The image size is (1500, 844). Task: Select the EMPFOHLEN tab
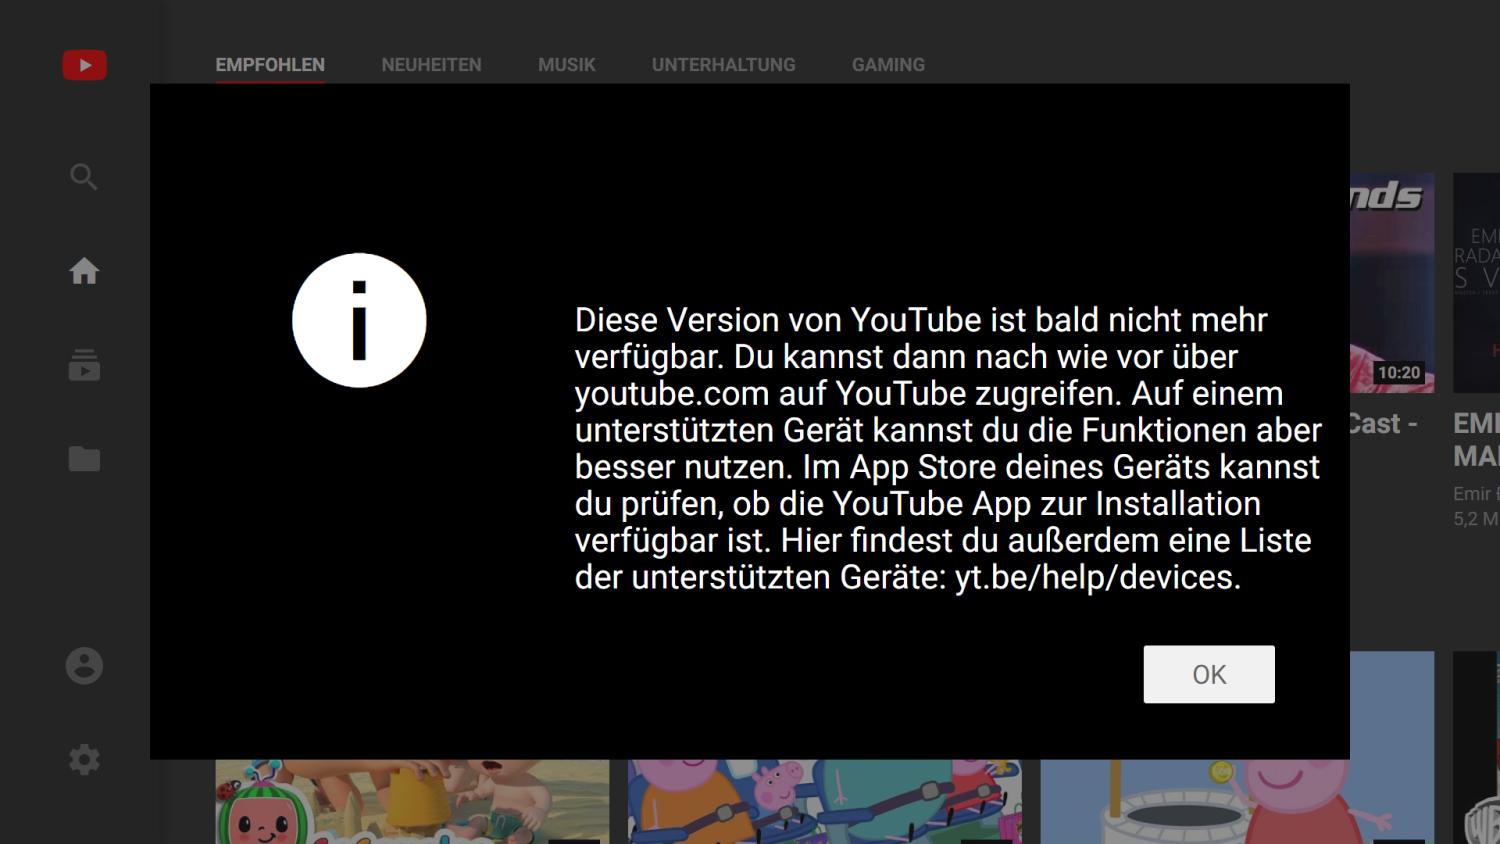point(270,65)
